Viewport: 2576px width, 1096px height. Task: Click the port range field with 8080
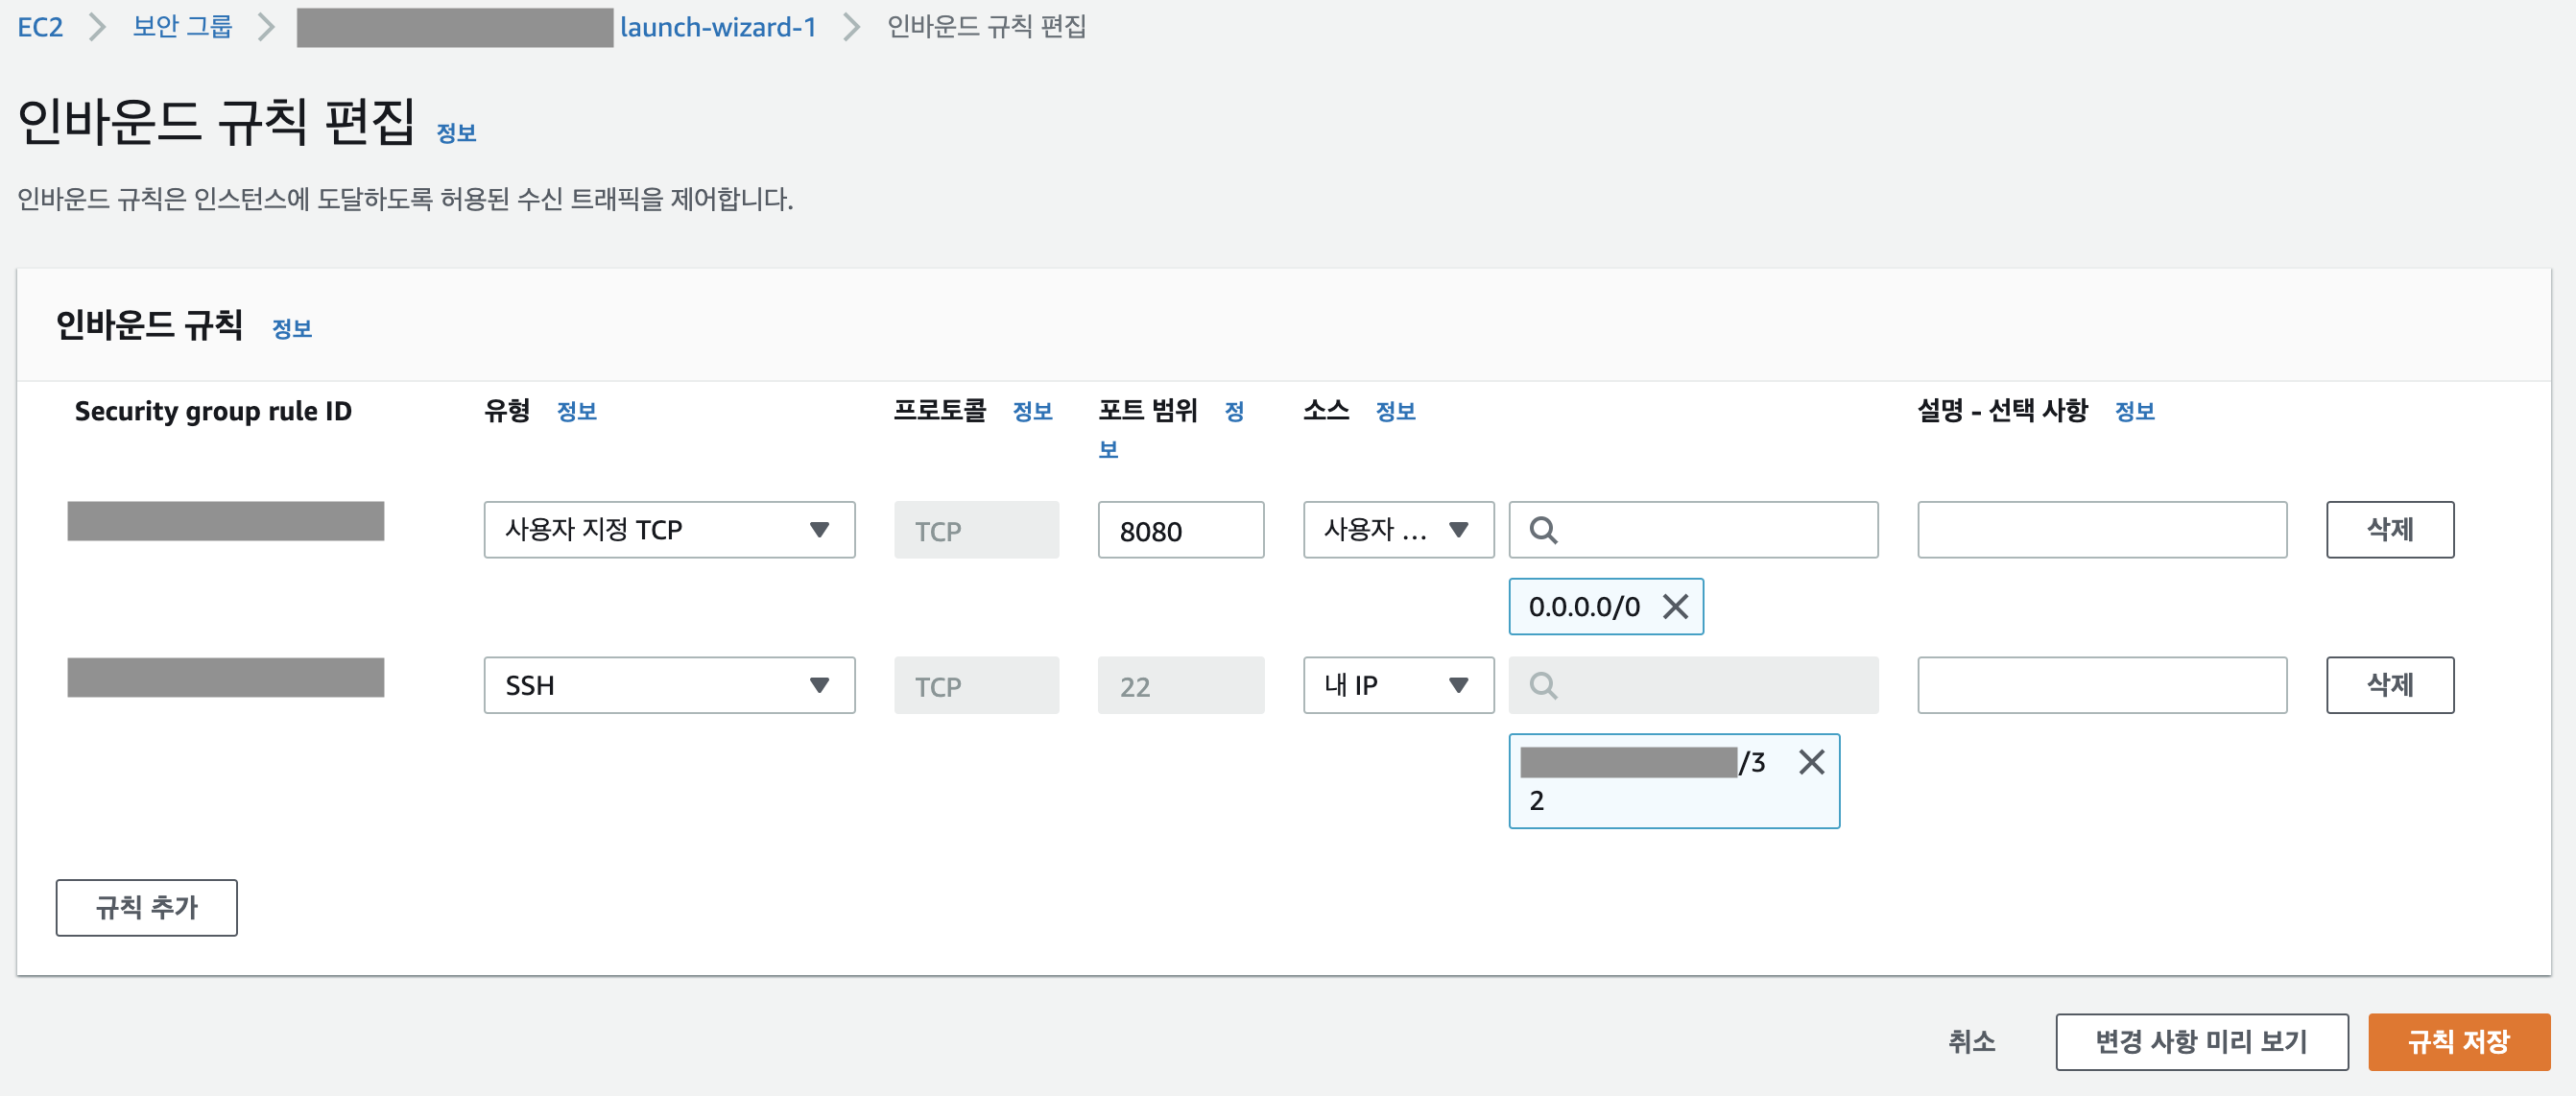tap(1180, 530)
